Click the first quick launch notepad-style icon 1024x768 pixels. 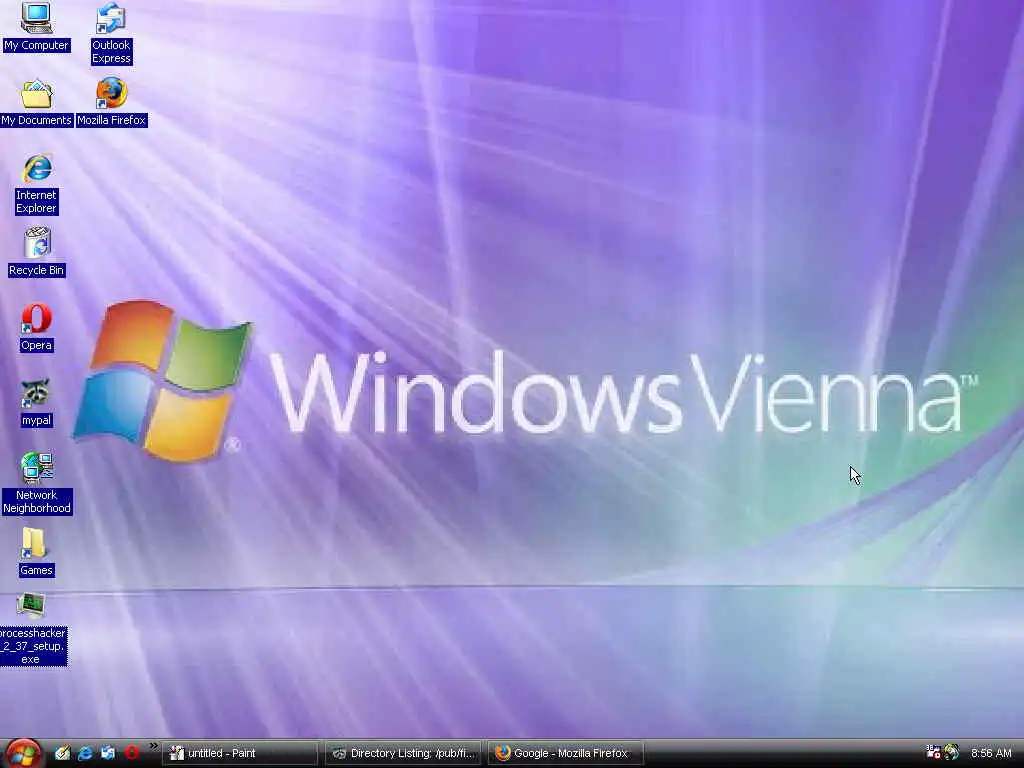62,753
